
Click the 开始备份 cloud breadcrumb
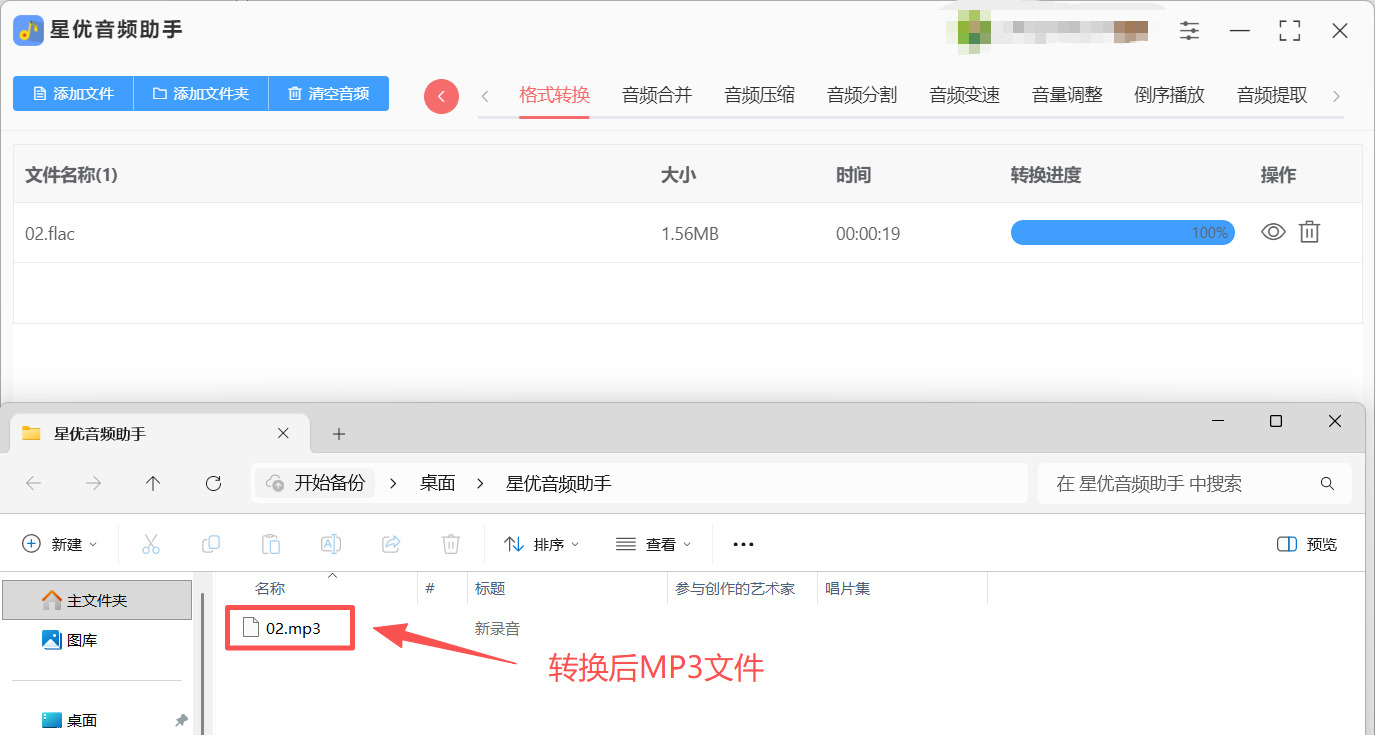click(316, 483)
